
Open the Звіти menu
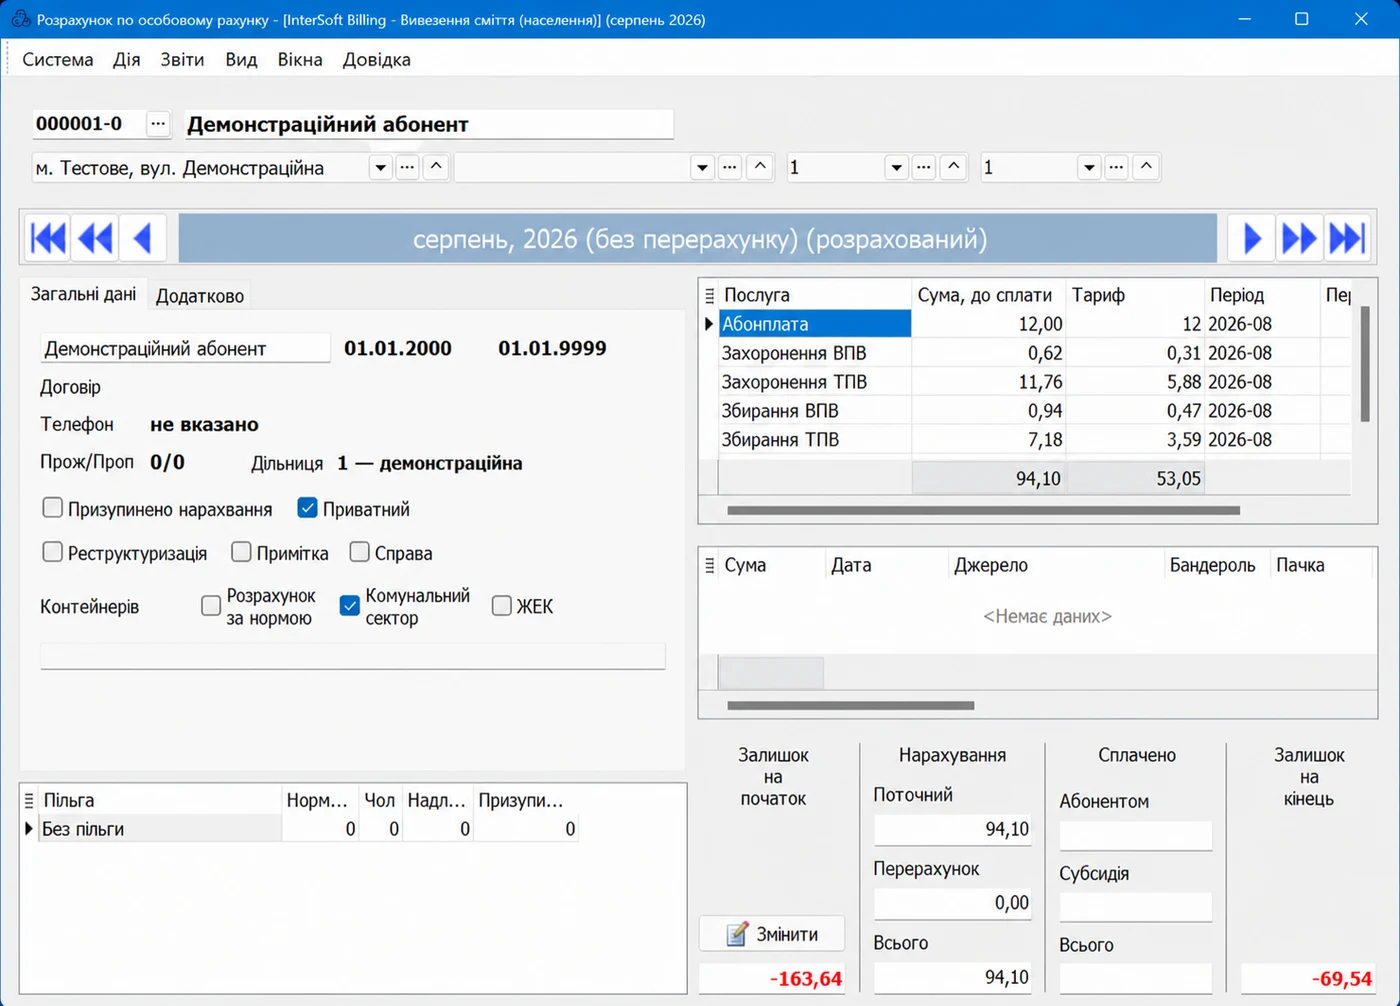click(x=182, y=60)
